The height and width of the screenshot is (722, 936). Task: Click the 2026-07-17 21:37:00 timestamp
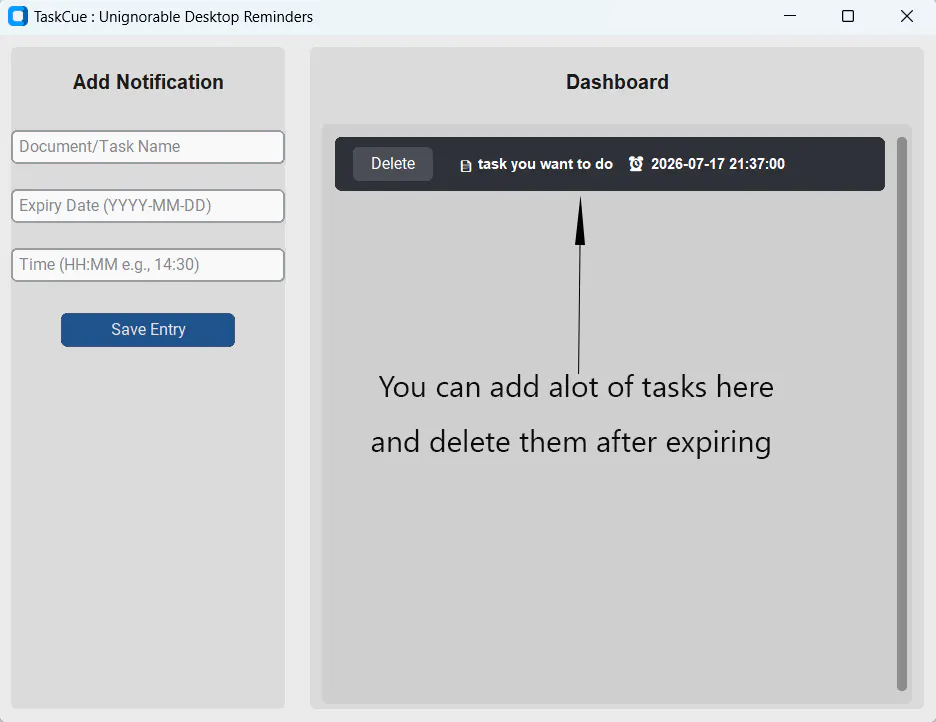718,164
